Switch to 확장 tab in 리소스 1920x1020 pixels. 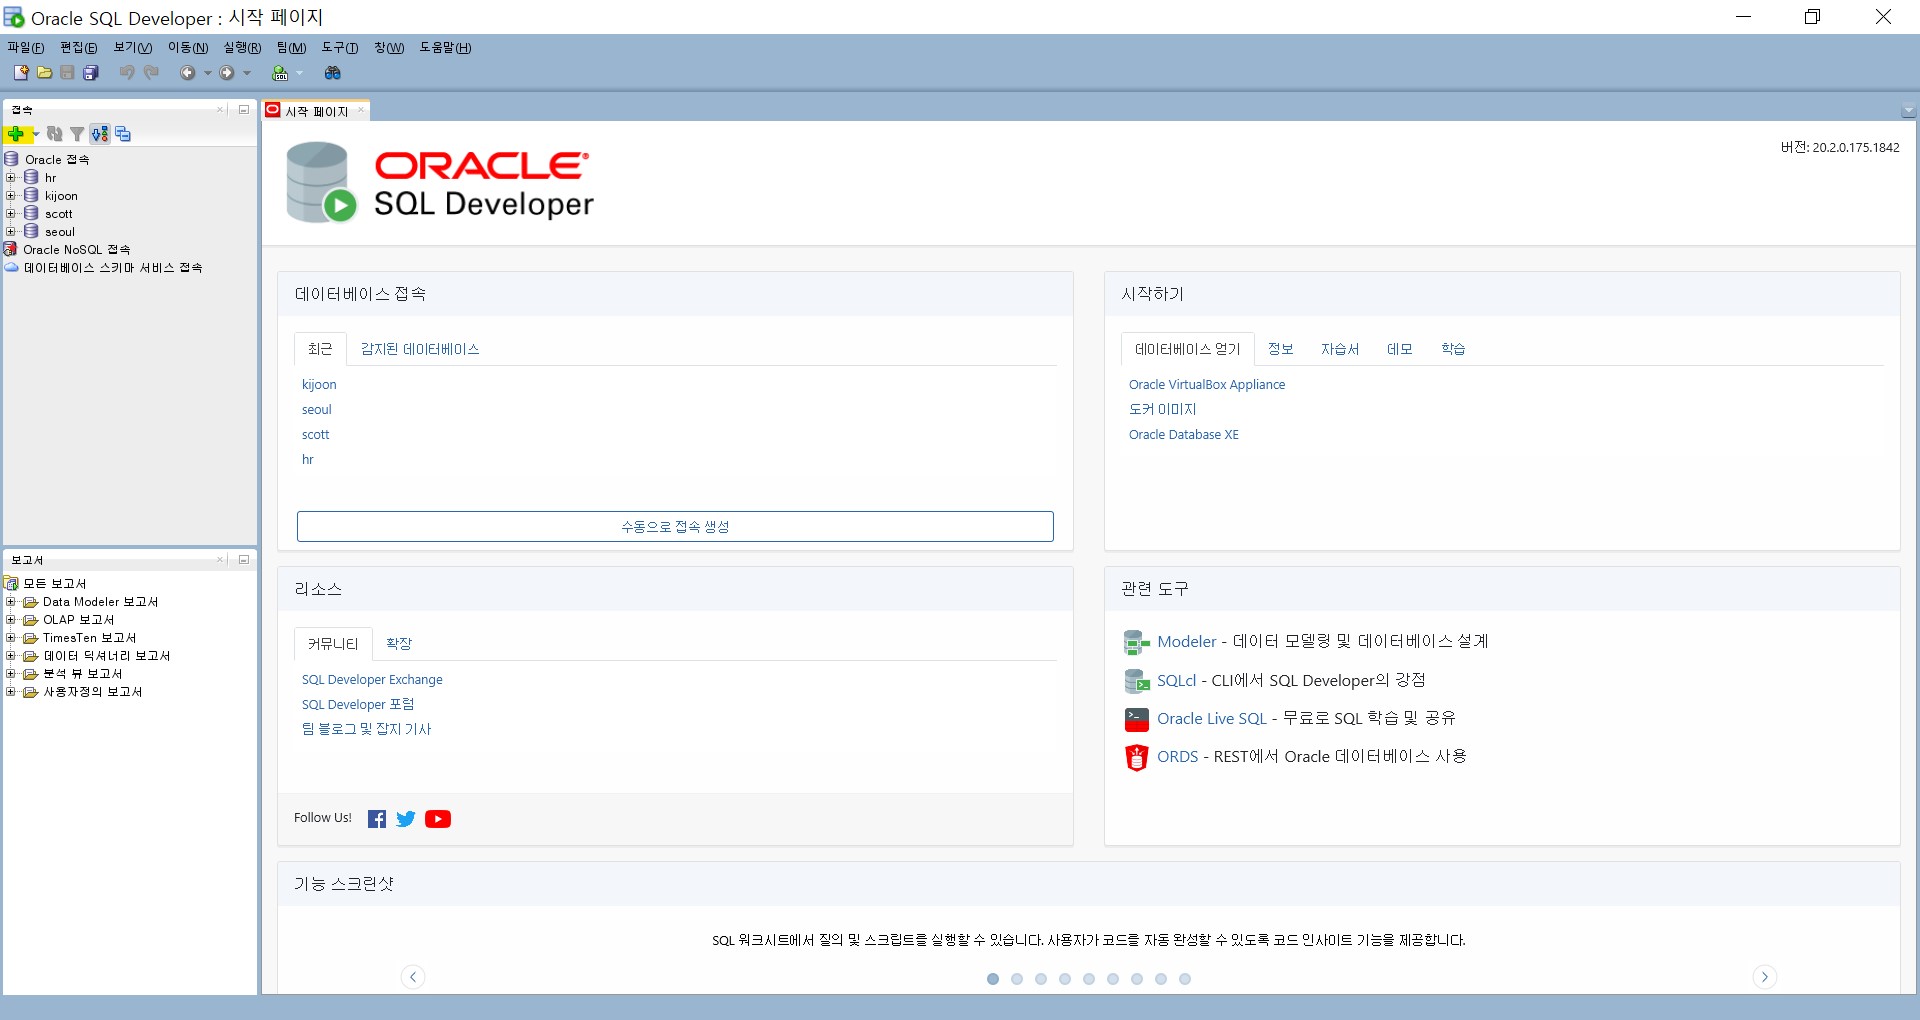tap(399, 644)
